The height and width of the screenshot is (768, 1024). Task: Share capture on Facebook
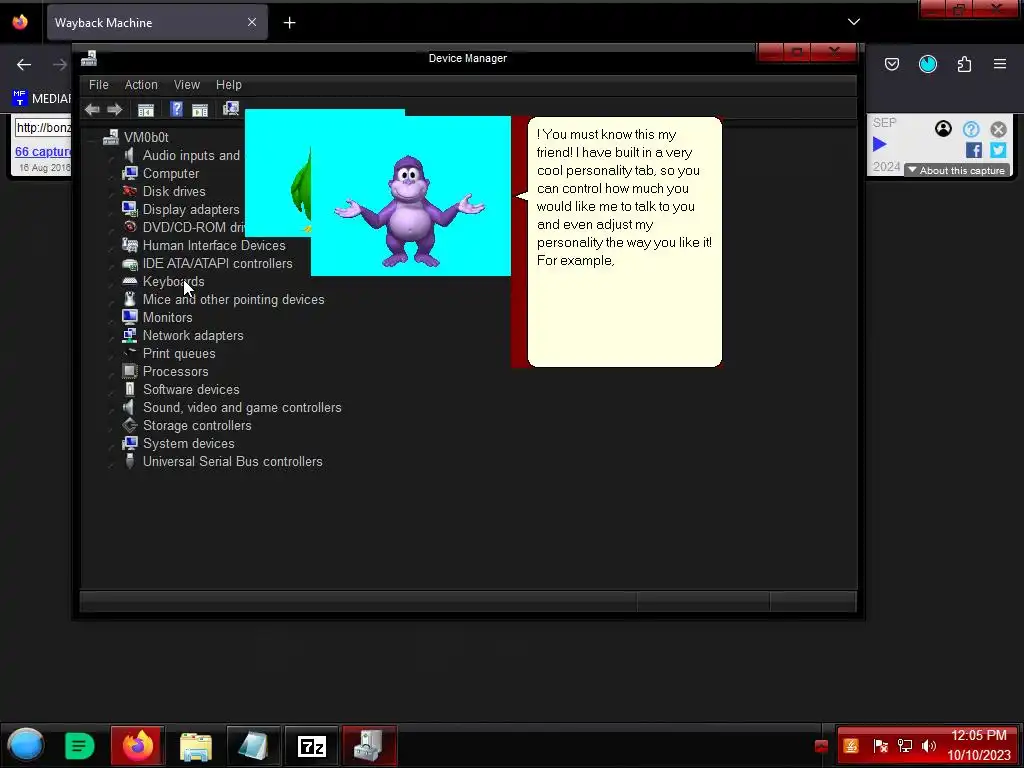pyautogui.click(x=974, y=150)
